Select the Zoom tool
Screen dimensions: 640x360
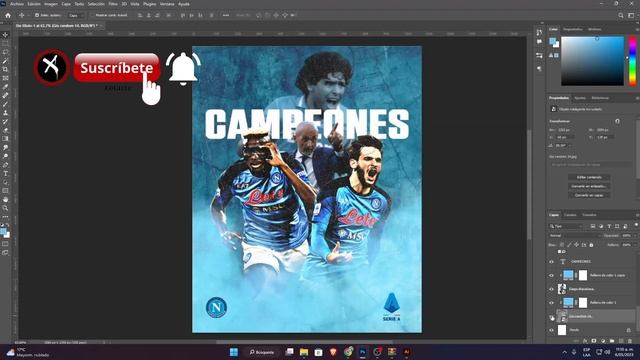point(5,208)
